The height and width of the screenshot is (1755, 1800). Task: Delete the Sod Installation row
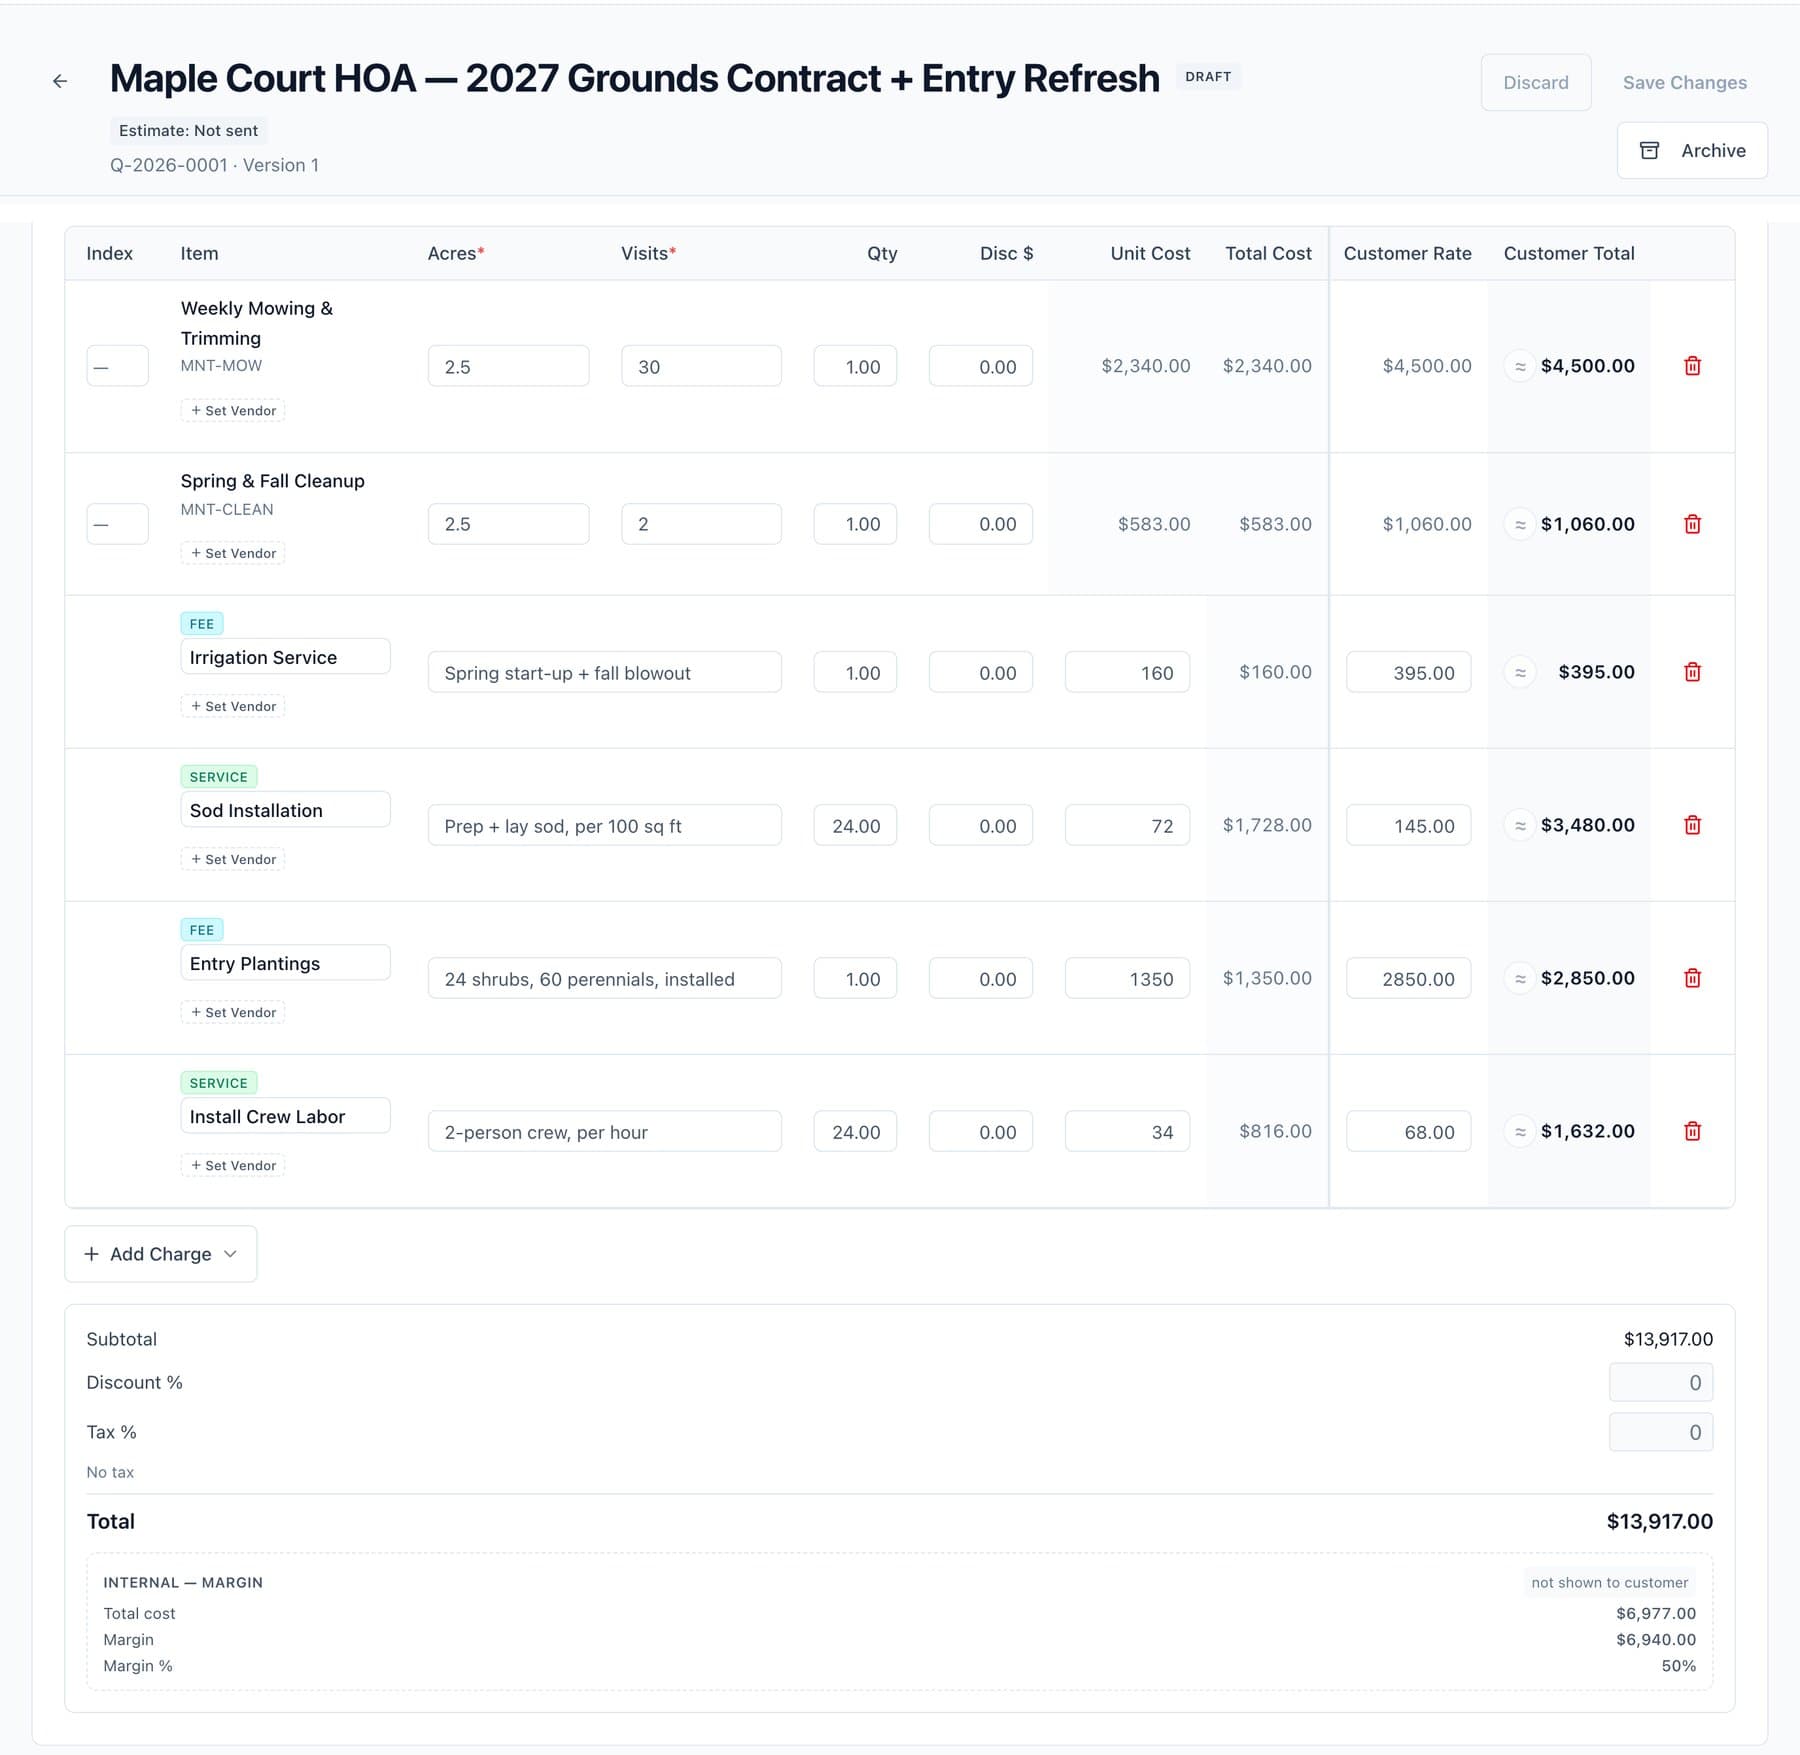tap(1692, 825)
